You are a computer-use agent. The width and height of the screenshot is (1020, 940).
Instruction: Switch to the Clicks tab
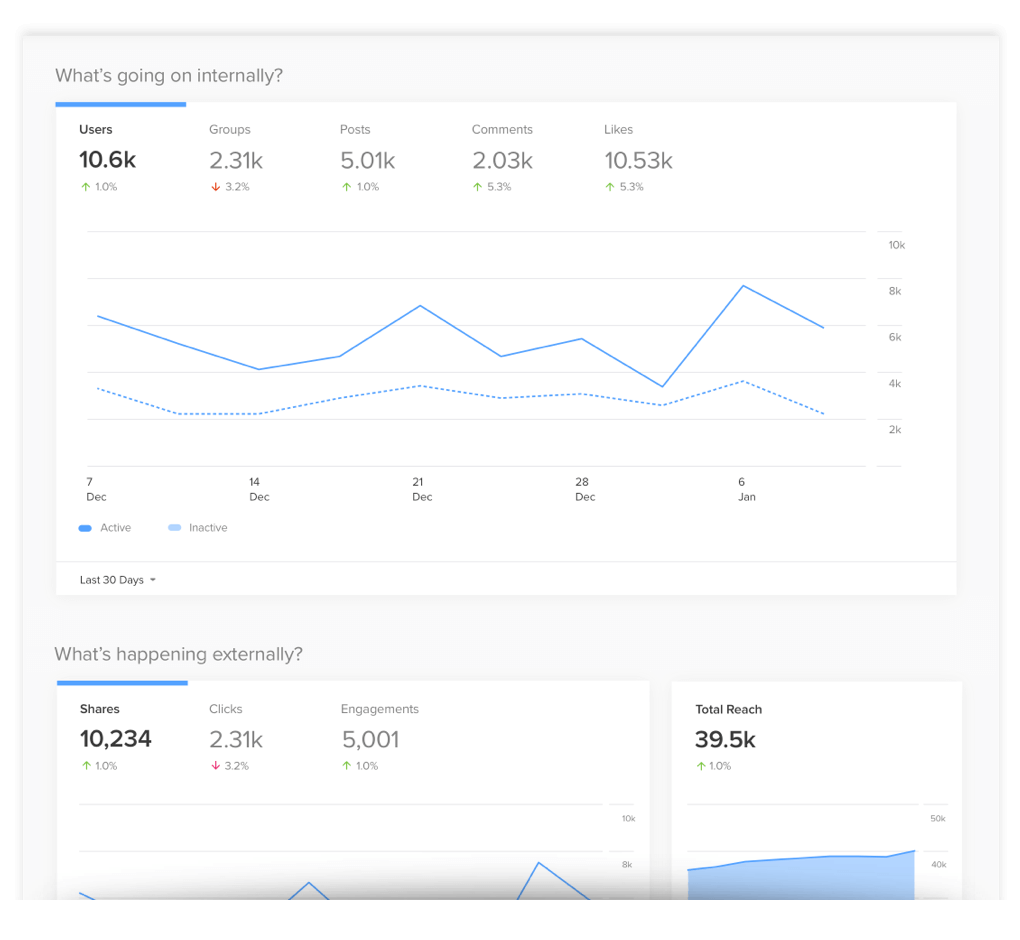click(x=235, y=737)
